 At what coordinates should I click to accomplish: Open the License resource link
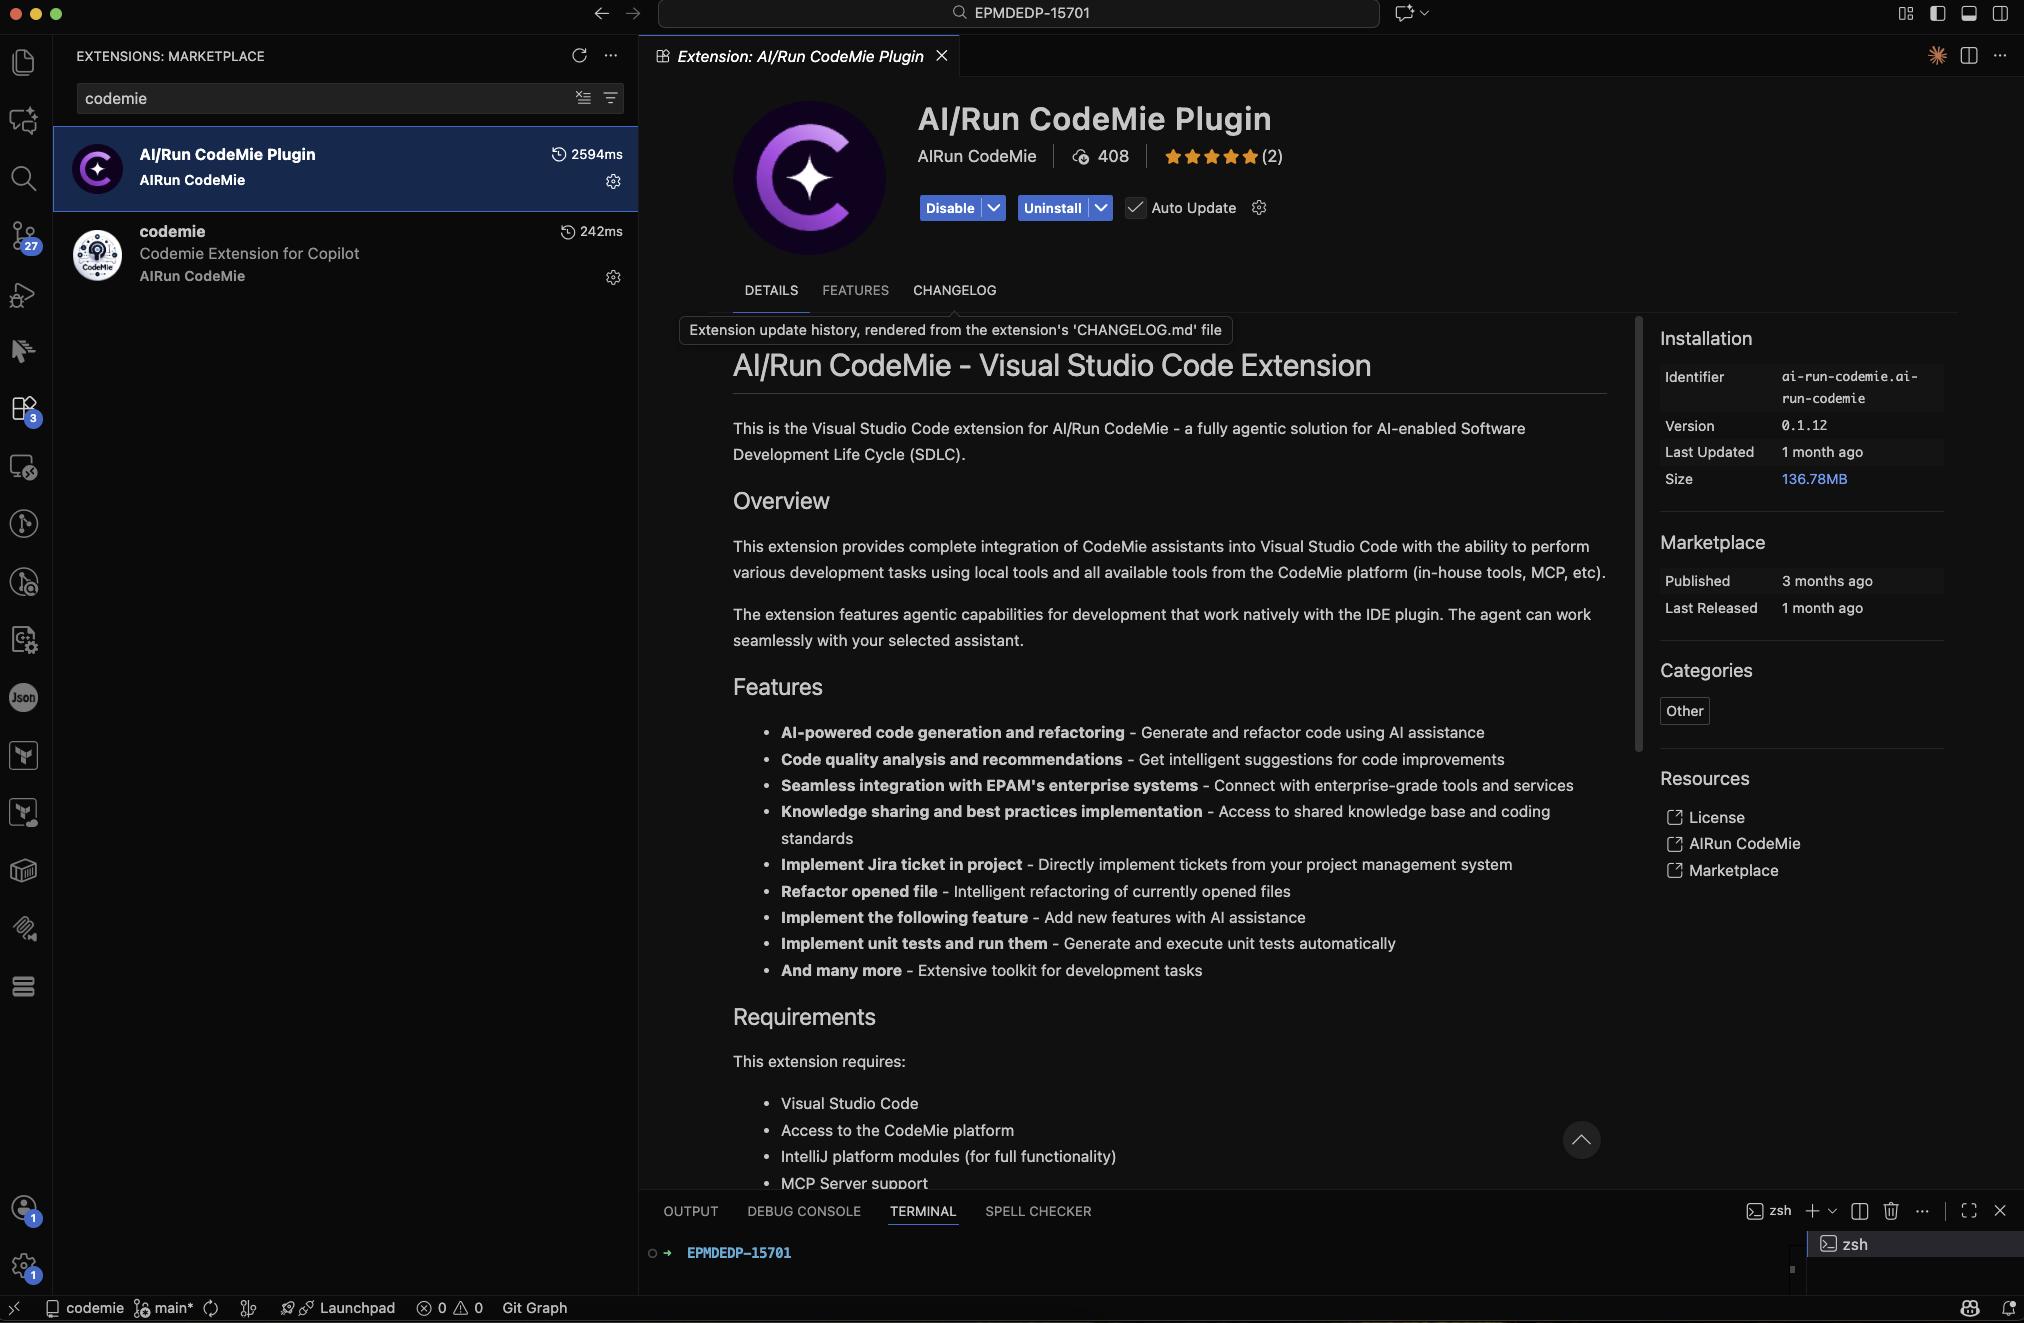click(1716, 817)
